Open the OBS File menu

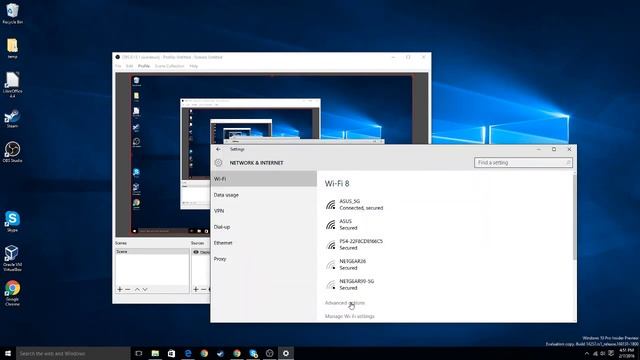click(118, 66)
